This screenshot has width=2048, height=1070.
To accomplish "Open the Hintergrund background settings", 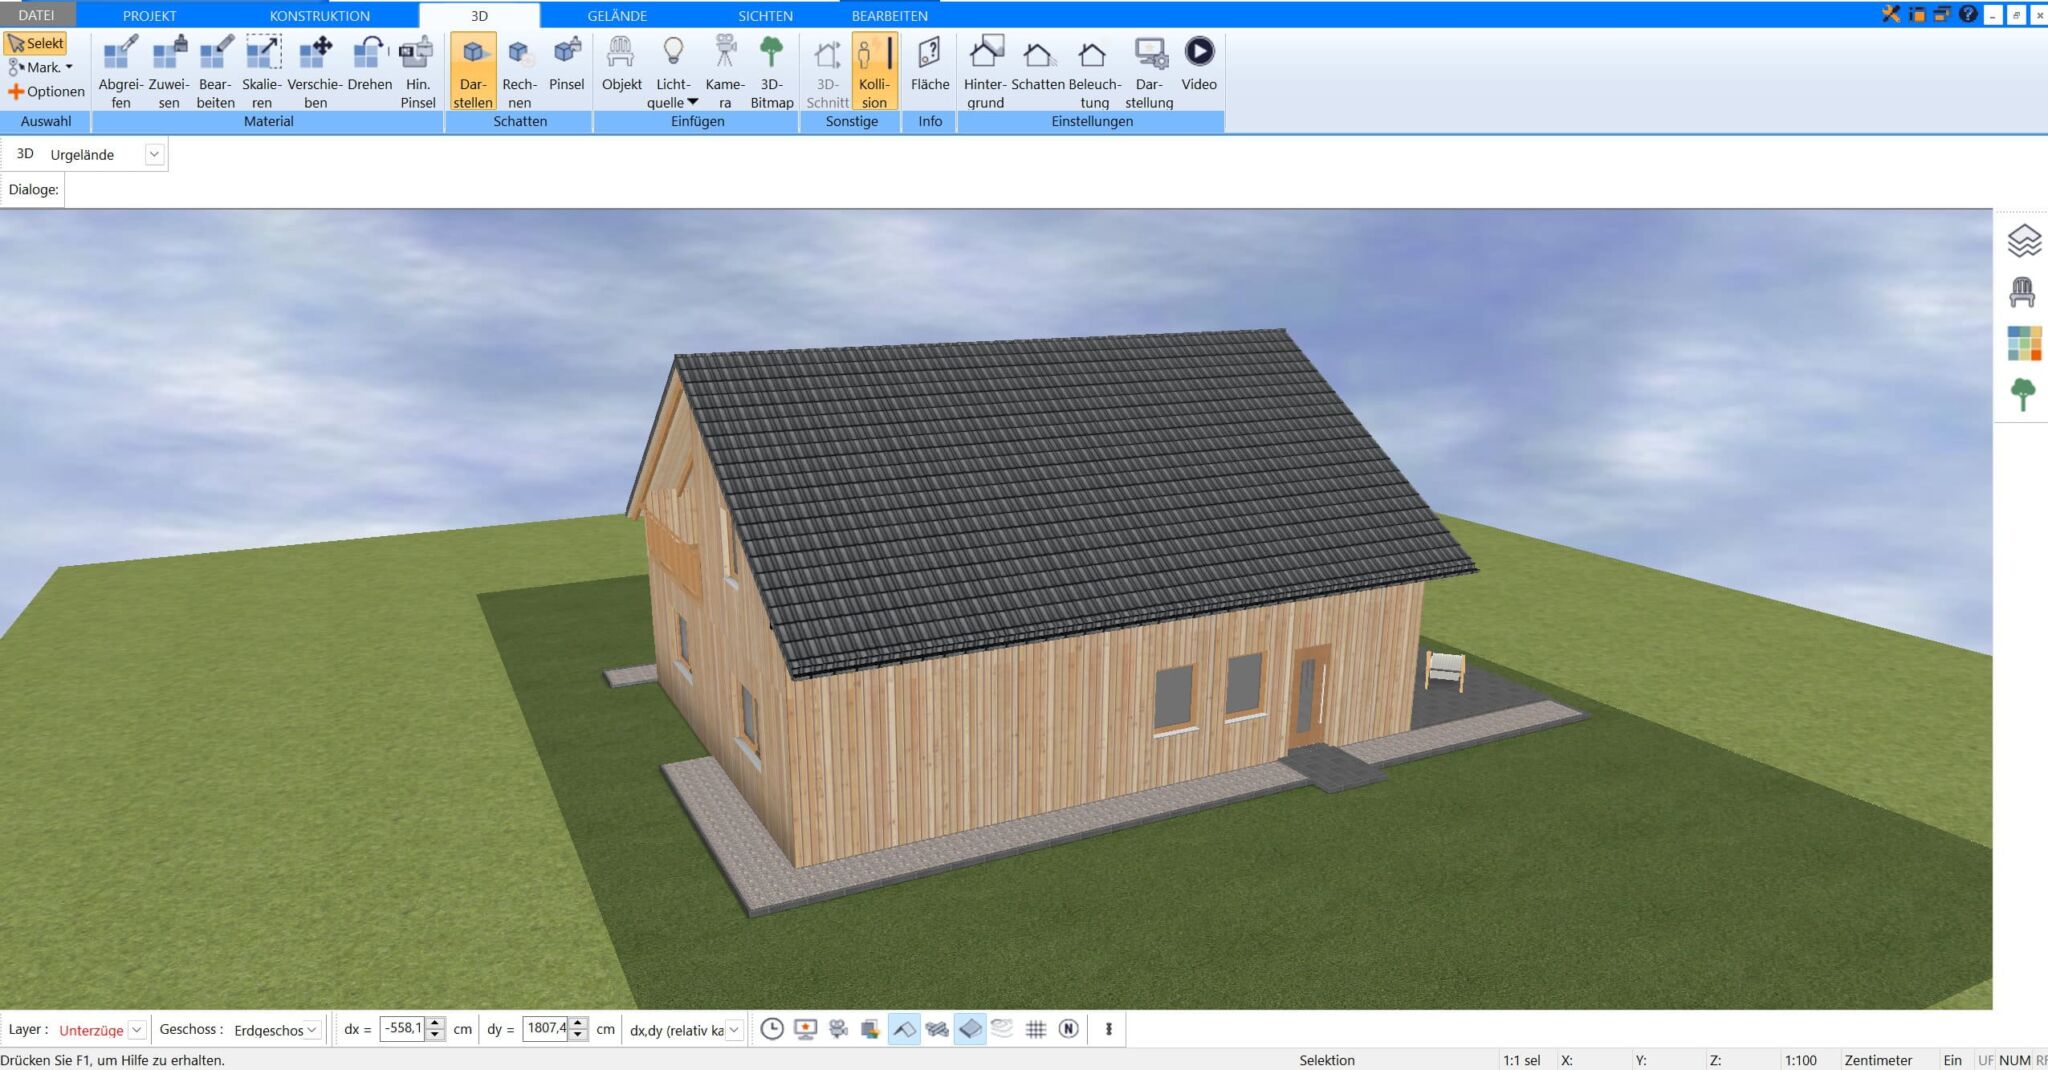I will coord(985,71).
